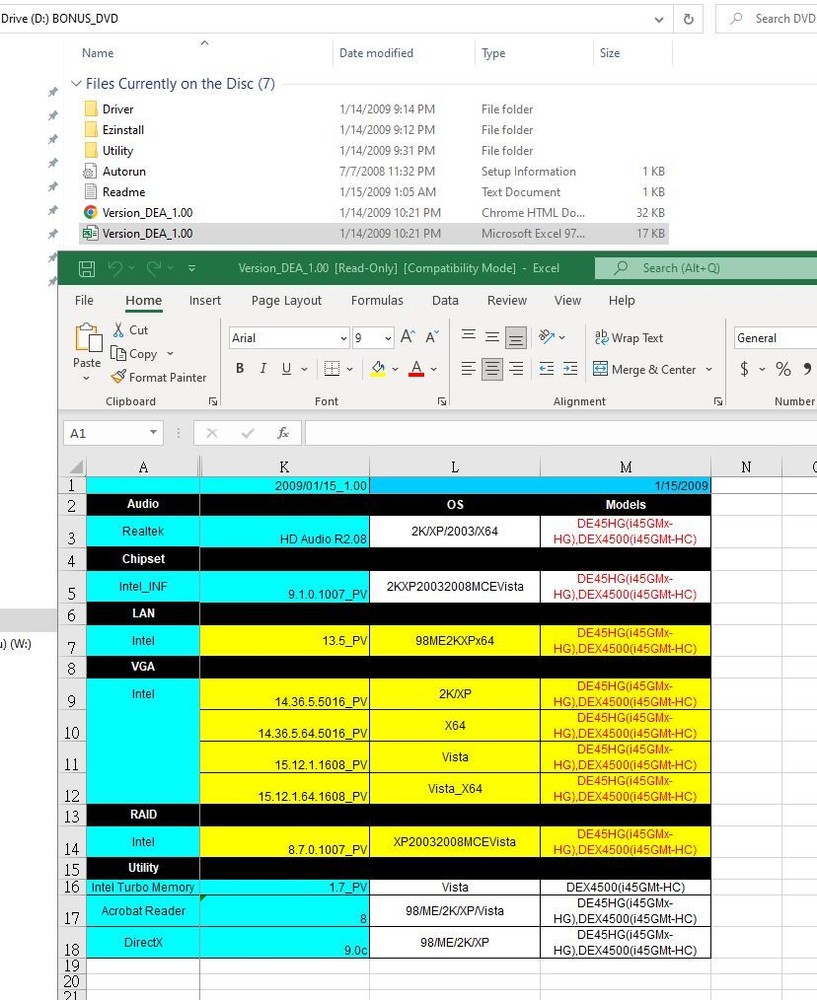Open the Page Layout ribbon tab
Image resolution: width=817 pixels, height=1000 pixels.
286,300
